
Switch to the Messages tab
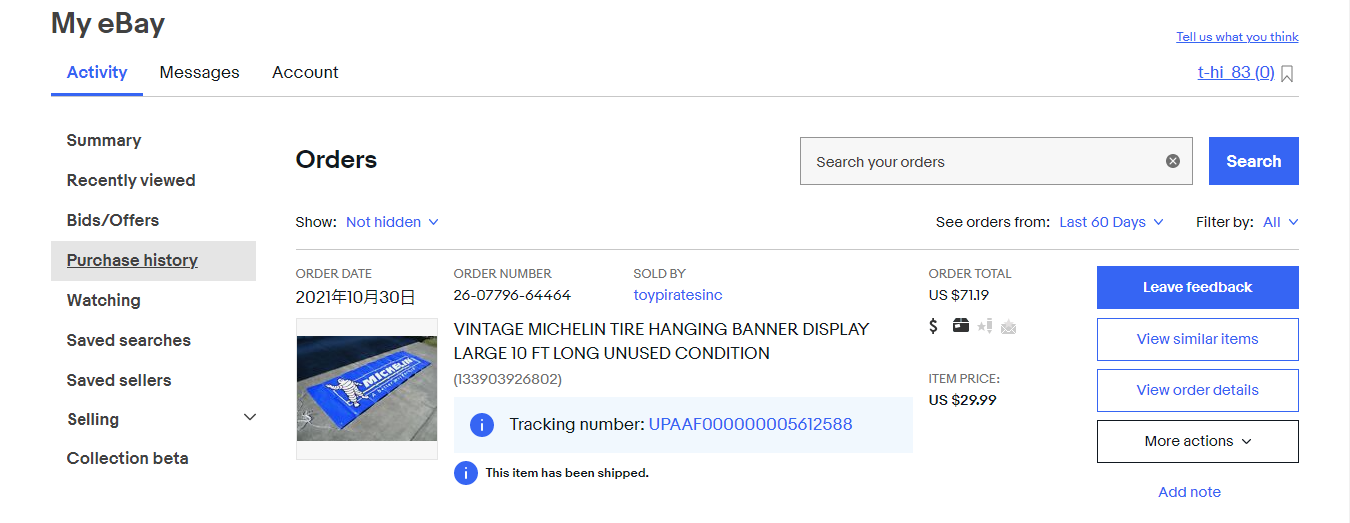click(x=200, y=72)
